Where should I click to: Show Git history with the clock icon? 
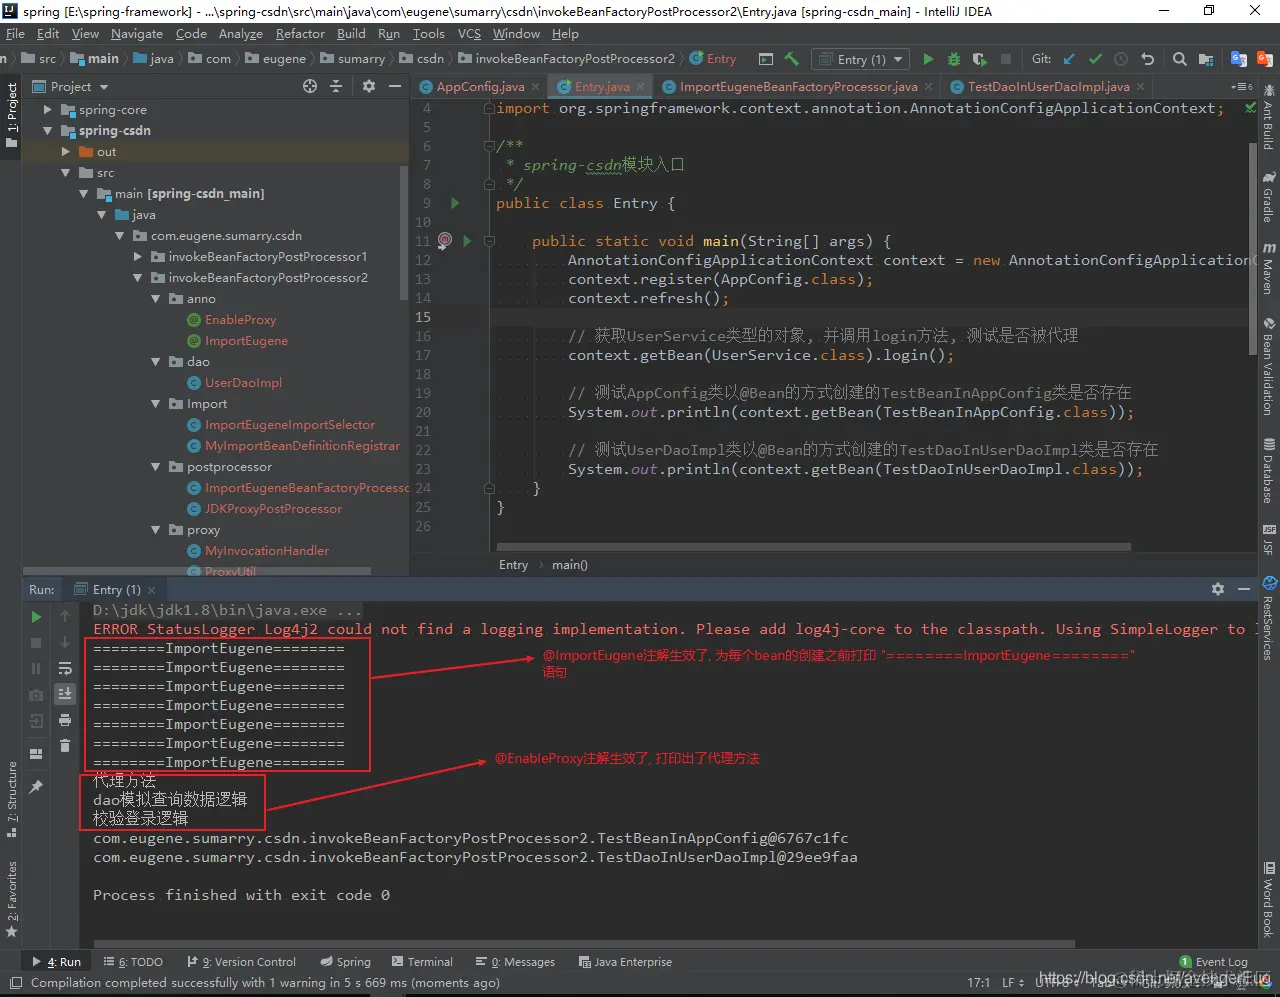[1121, 59]
